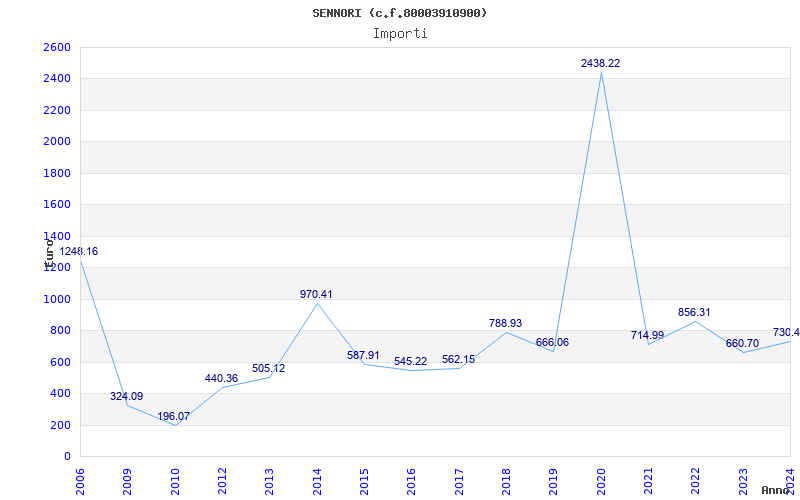
Task: Select x-axis year 2010
Action: [175, 481]
